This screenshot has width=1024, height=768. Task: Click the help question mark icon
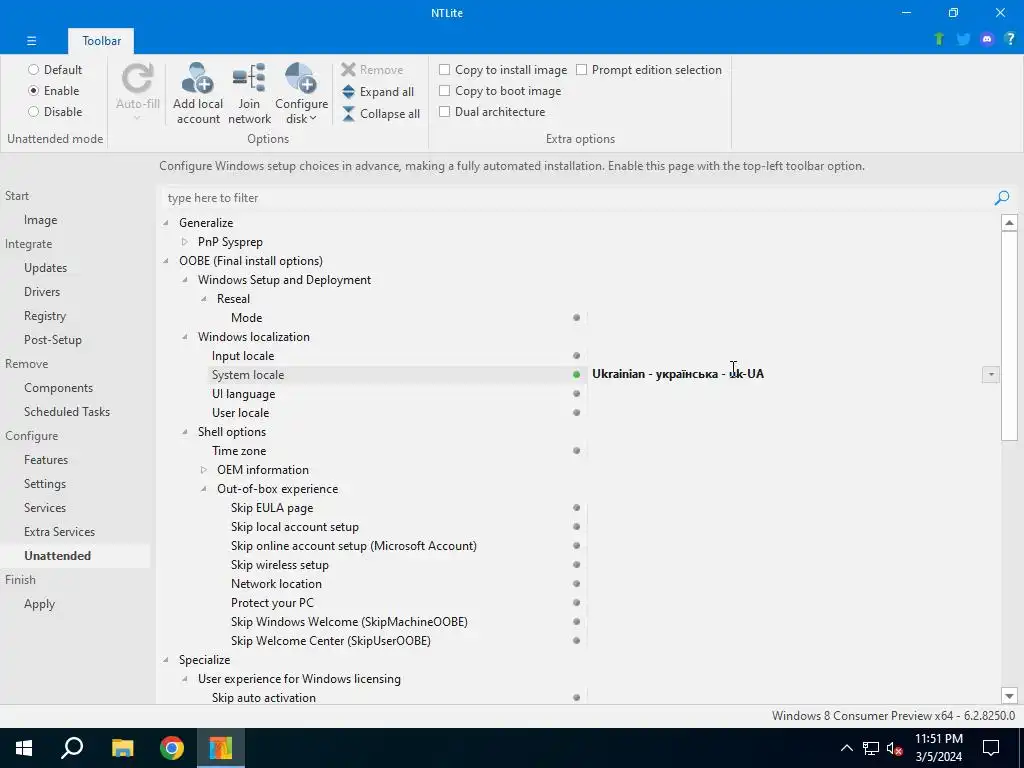(x=1010, y=39)
